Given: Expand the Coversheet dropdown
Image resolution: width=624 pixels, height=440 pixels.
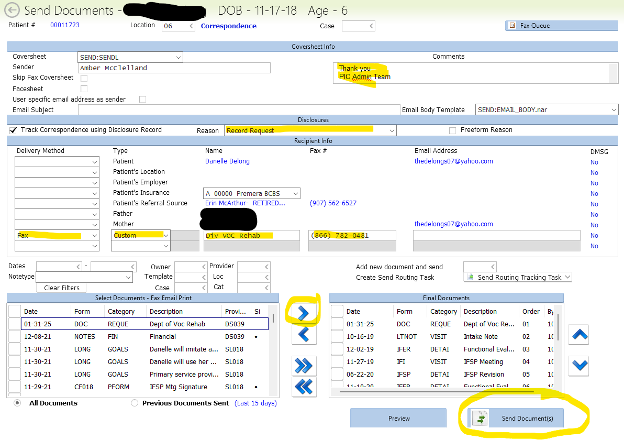Looking at the screenshot, I should point(178,58).
